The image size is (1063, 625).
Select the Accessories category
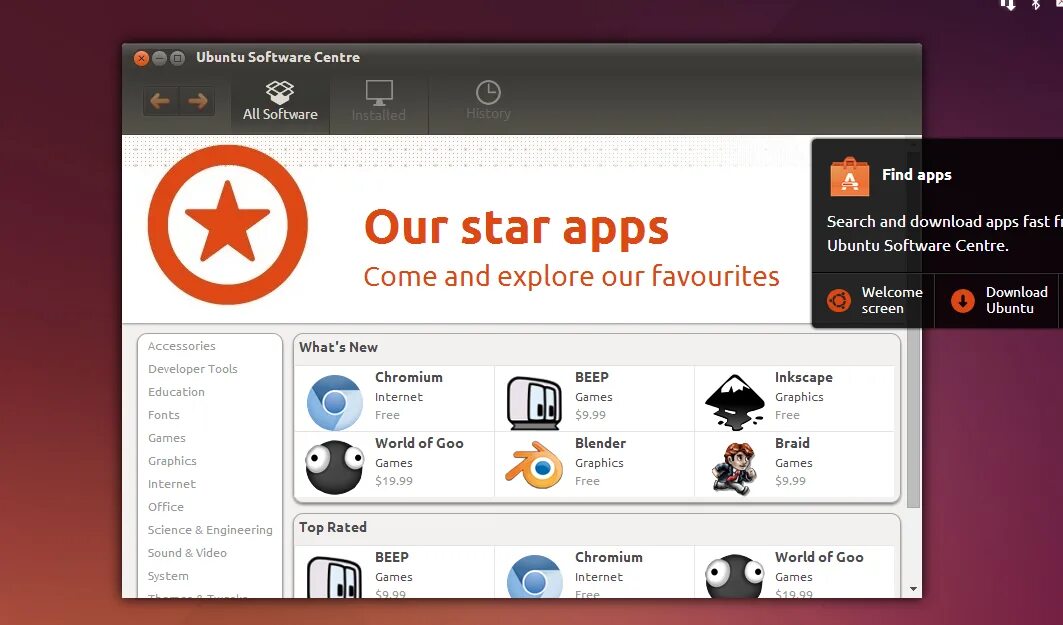coord(182,346)
